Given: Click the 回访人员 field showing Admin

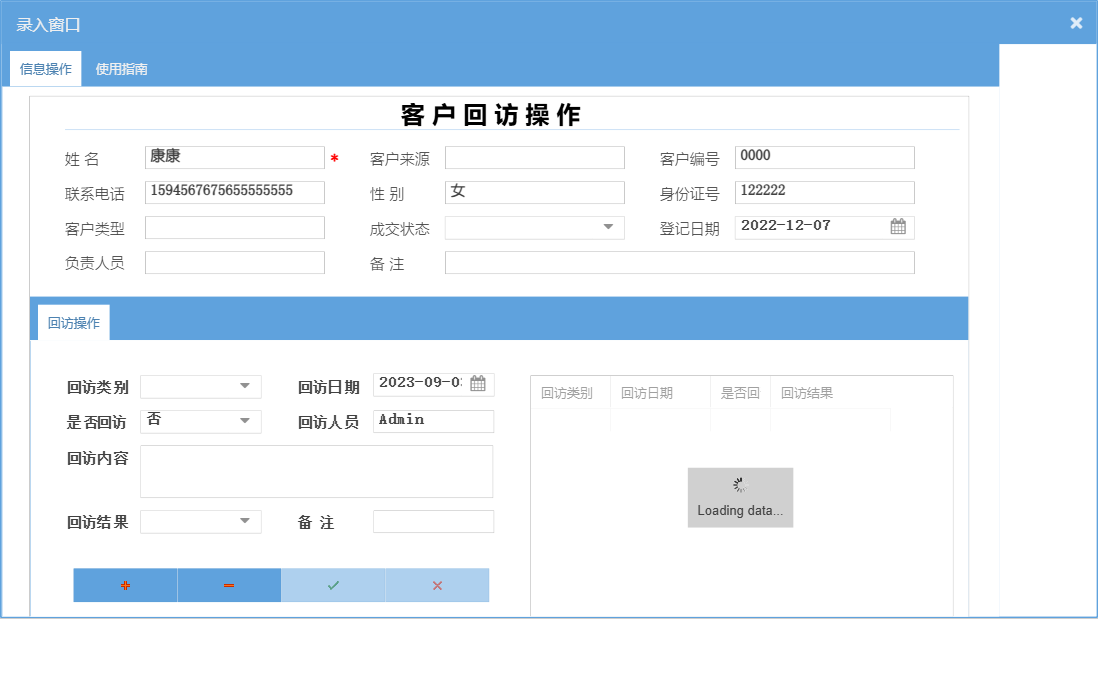Looking at the screenshot, I should point(432,421).
